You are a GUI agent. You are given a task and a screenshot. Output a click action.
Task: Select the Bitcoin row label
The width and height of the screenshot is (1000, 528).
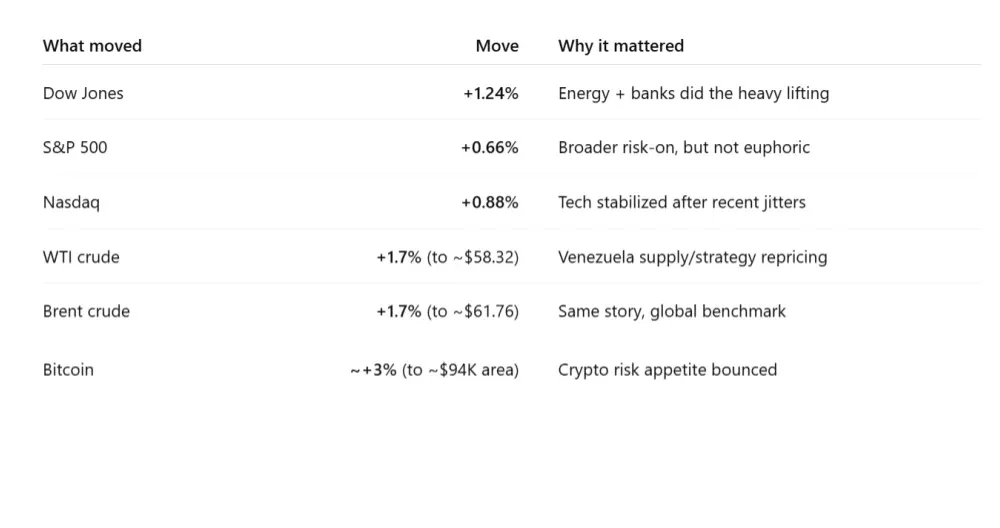pos(68,370)
